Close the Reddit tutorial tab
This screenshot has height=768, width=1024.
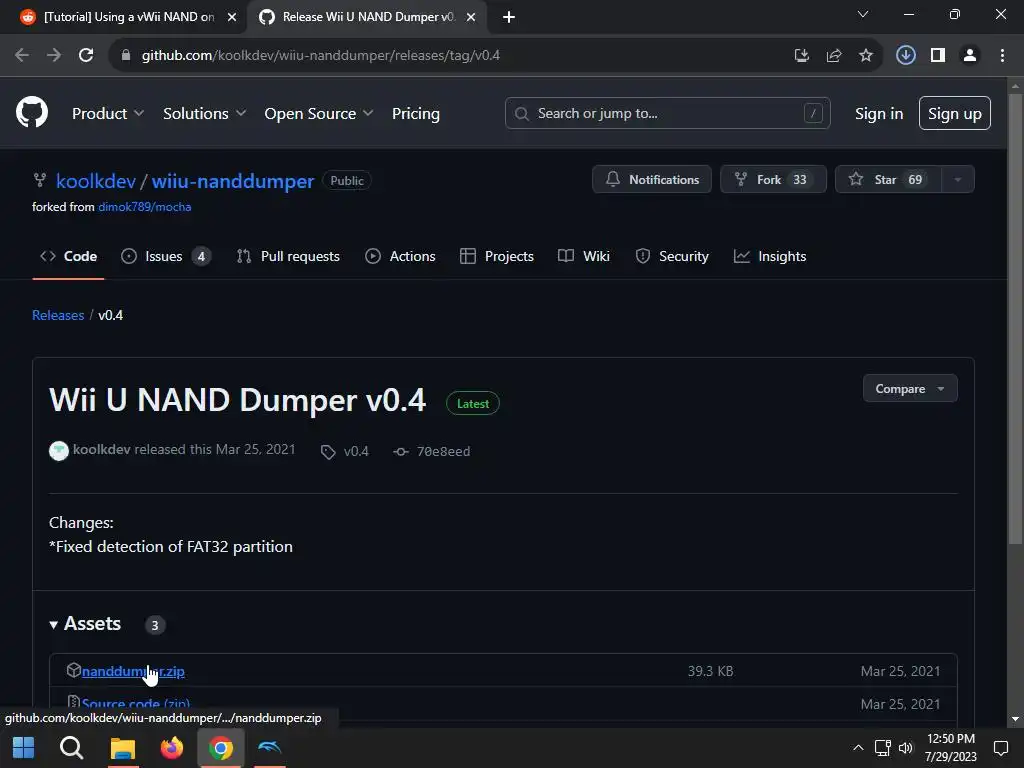(231, 17)
